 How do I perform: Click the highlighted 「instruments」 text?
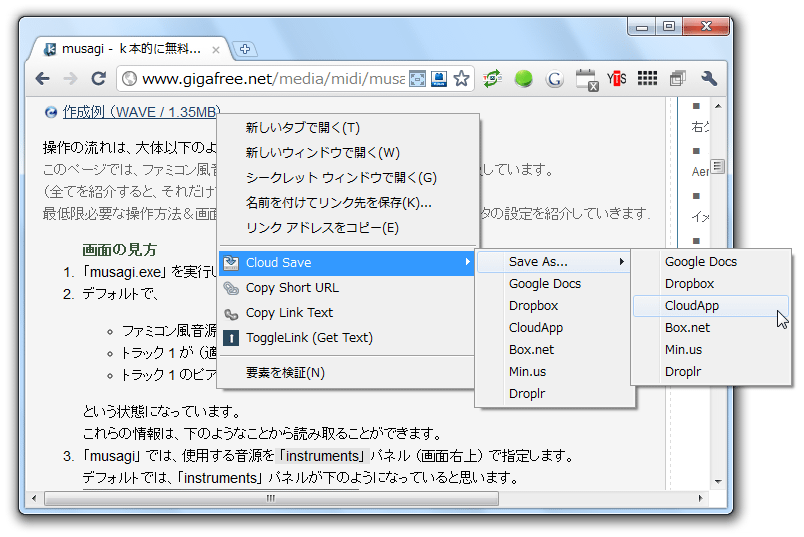point(323,456)
